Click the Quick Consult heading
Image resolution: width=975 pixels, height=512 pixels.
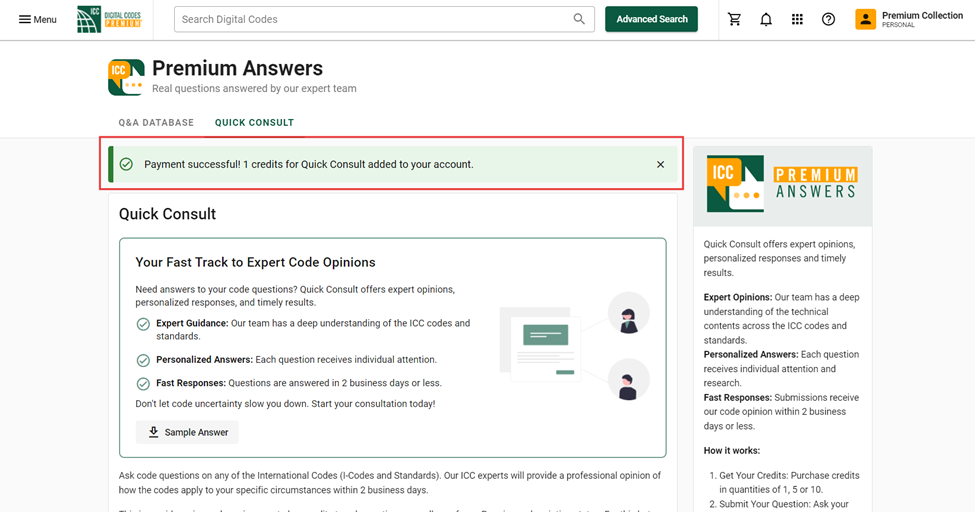167,214
